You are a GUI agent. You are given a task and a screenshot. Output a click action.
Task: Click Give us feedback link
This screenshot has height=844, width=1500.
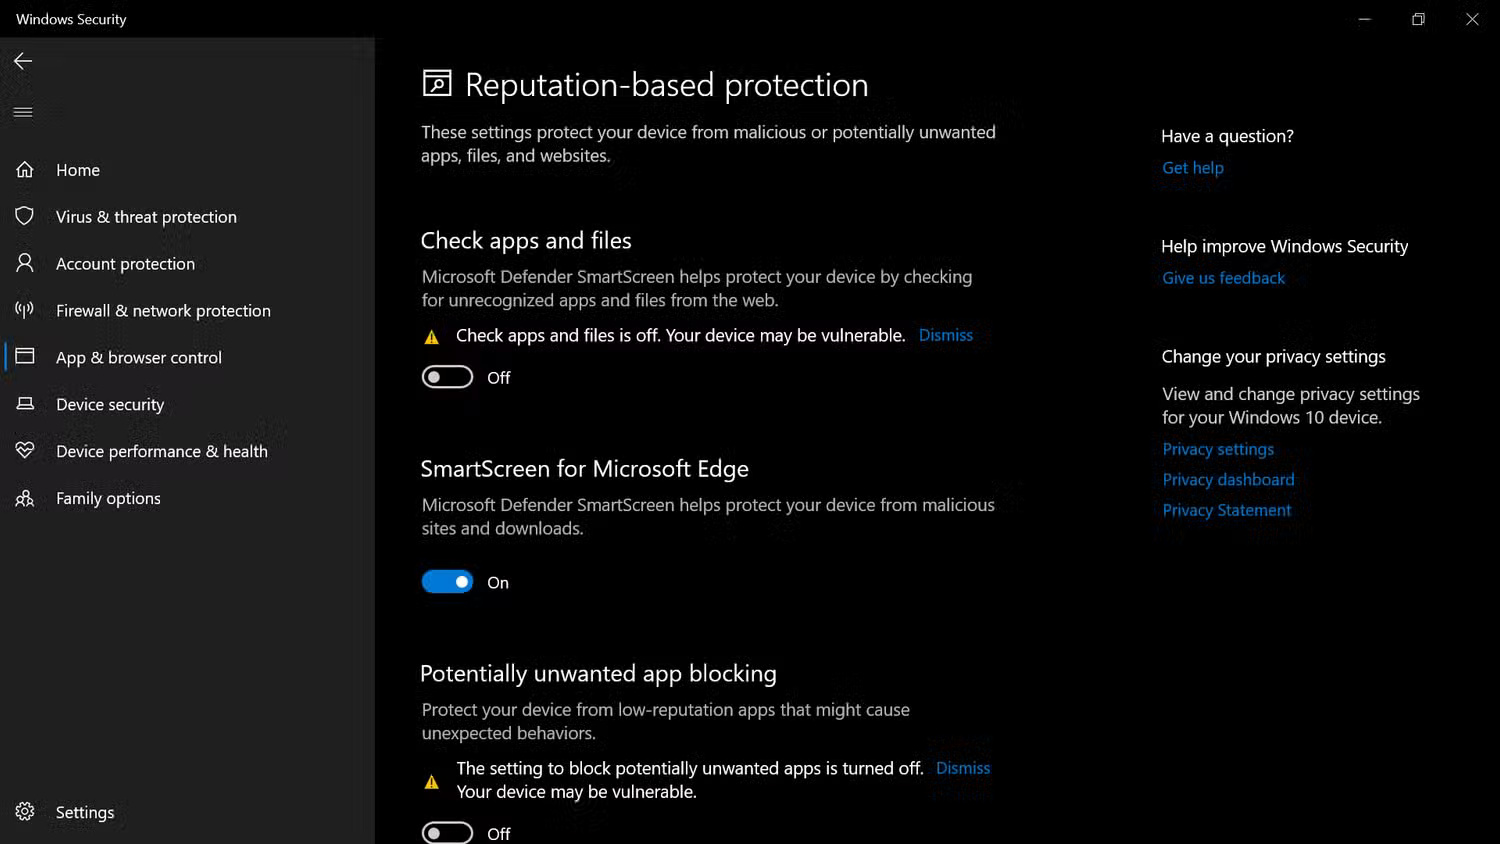pos(1223,278)
